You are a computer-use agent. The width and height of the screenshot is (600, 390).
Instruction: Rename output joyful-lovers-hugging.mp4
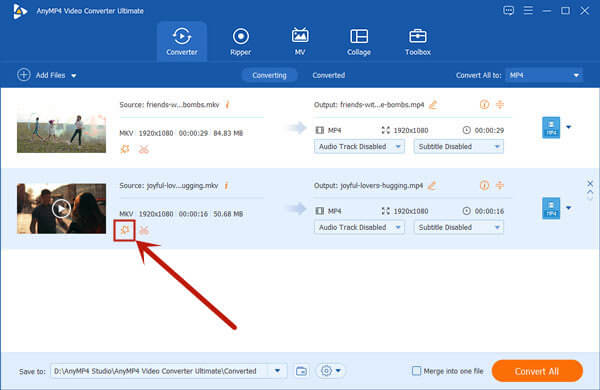click(432, 186)
